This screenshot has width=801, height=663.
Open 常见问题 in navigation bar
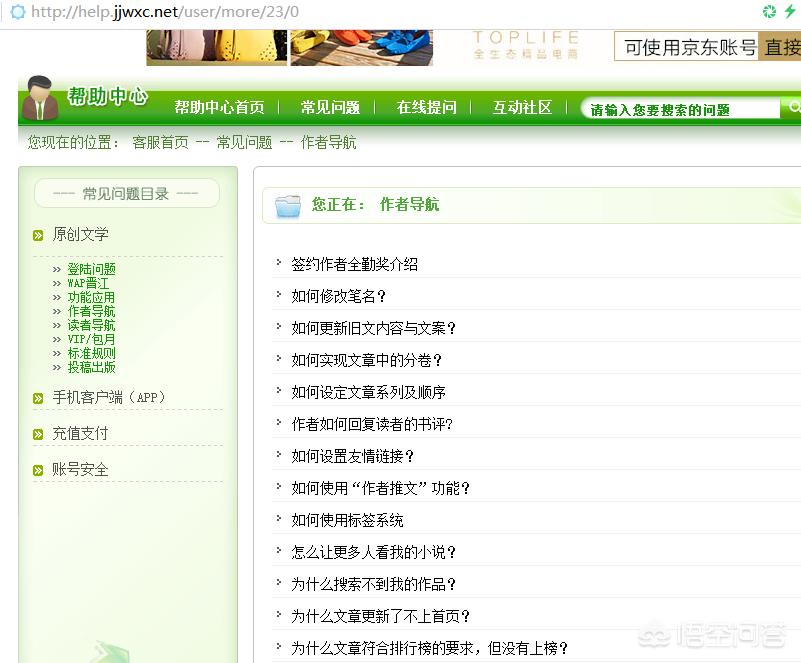330,107
